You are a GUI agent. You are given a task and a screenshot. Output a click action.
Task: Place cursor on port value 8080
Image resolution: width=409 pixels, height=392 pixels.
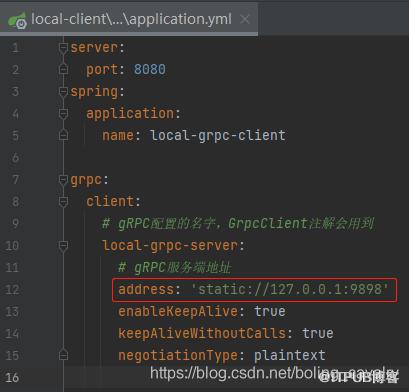pyautogui.click(x=150, y=70)
